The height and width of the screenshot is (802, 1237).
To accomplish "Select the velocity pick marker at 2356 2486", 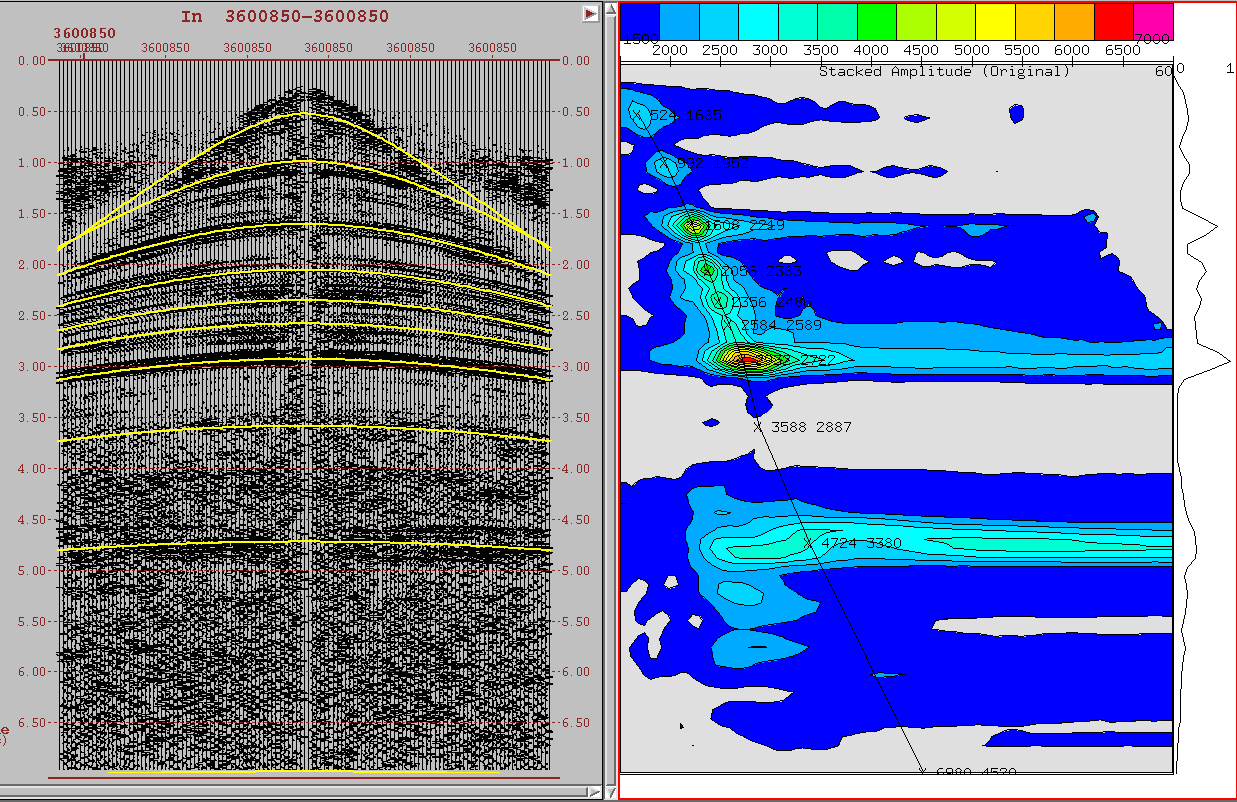I will pos(720,301).
